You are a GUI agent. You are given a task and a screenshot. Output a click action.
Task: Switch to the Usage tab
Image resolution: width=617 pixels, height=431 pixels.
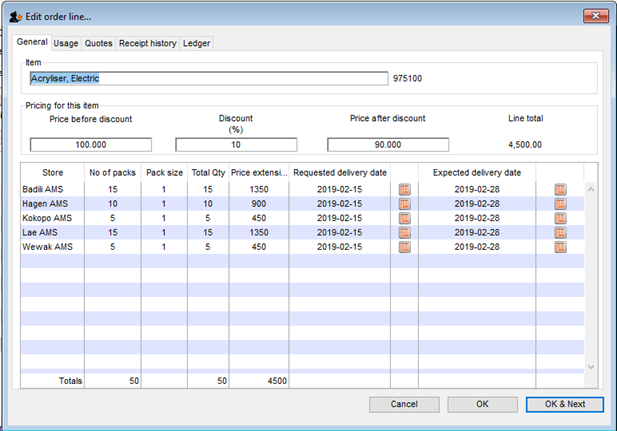(66, 43)
